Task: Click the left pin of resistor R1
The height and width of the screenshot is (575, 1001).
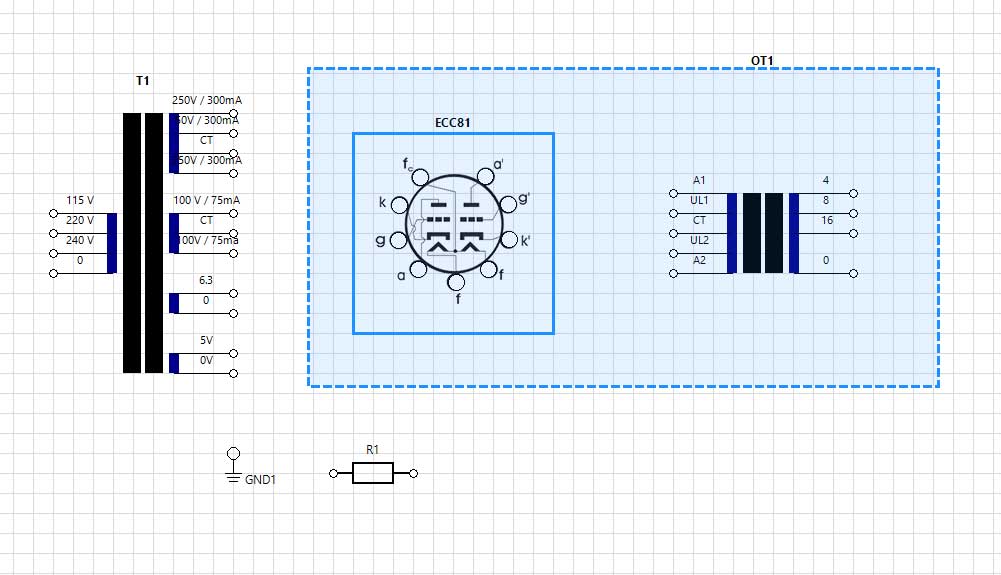Action: coord(333,473)
